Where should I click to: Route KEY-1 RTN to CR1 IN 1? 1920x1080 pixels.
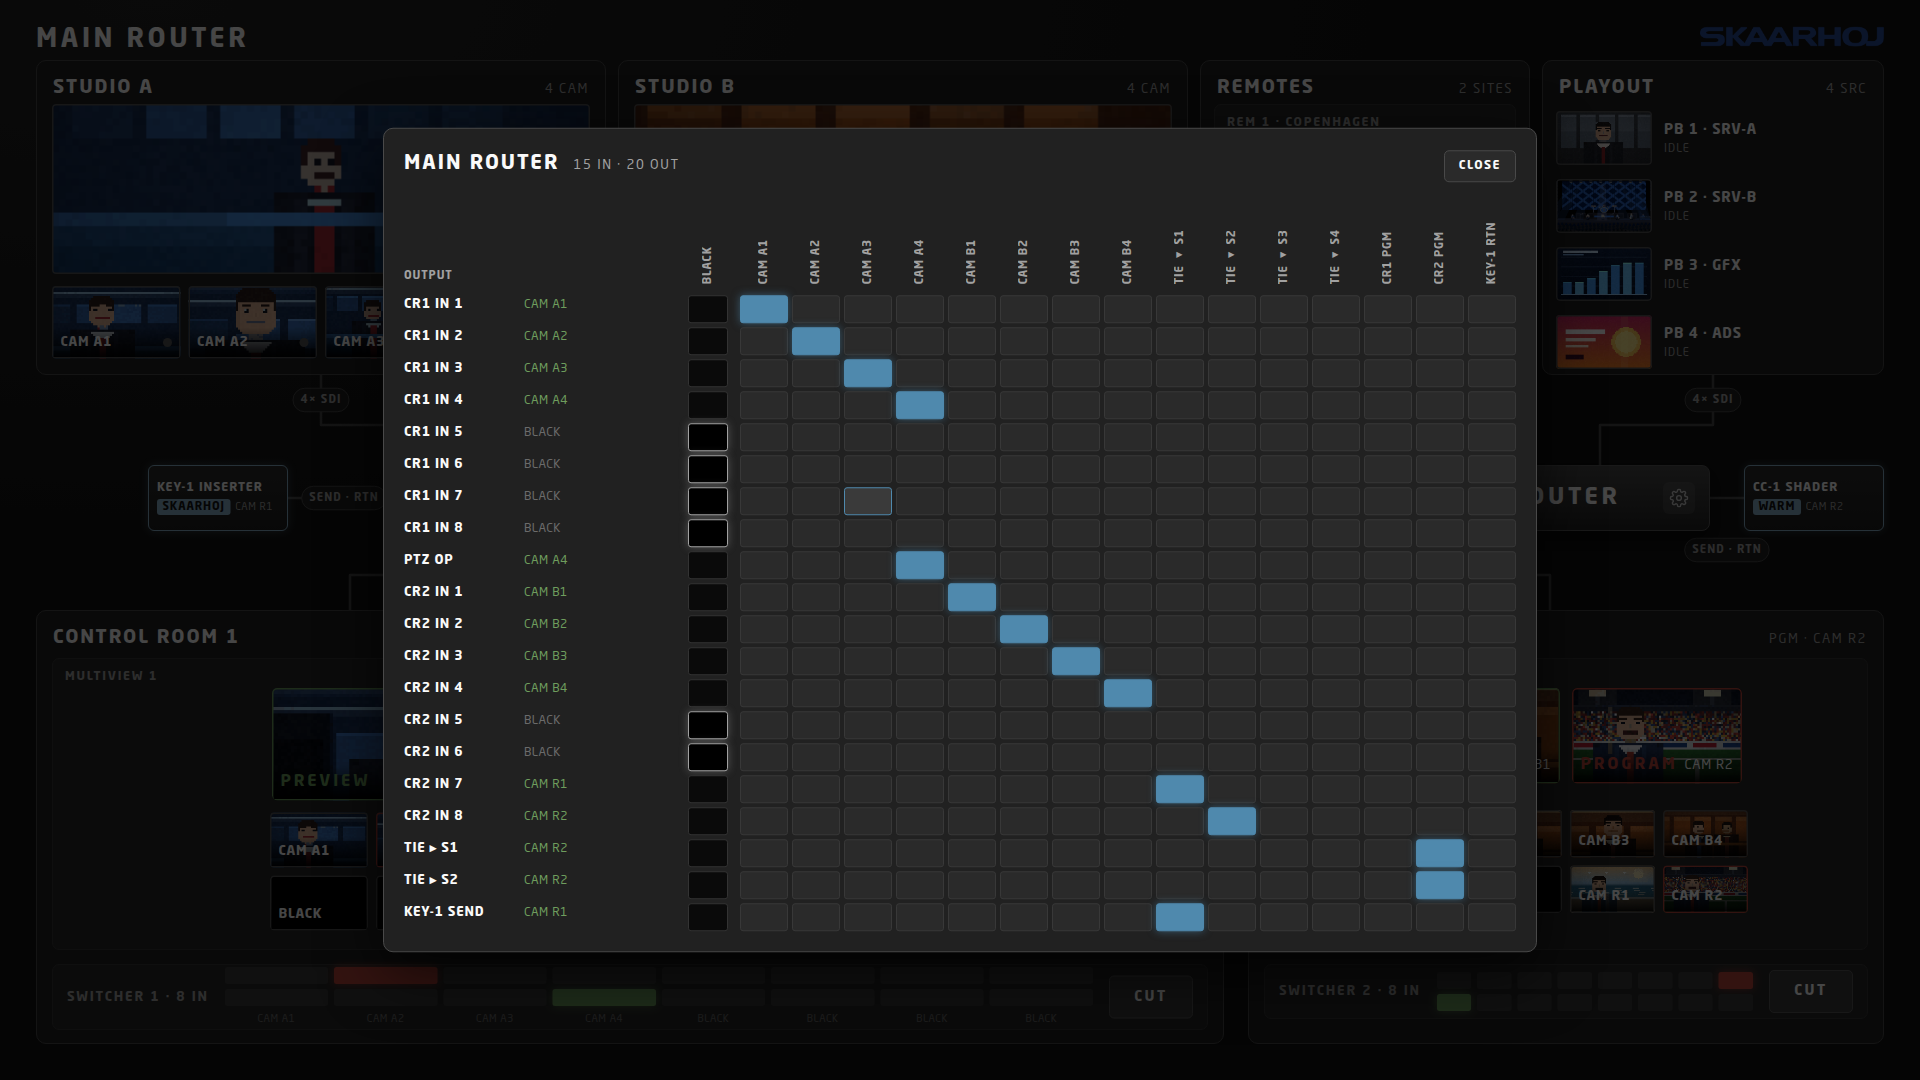[x=1492, y=309]
